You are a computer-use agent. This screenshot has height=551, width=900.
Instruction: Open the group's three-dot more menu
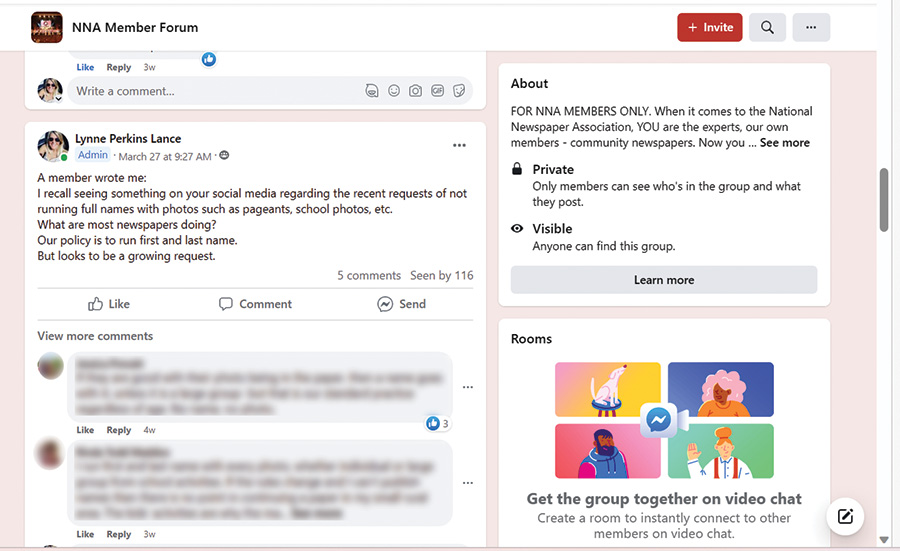[811, 28]
